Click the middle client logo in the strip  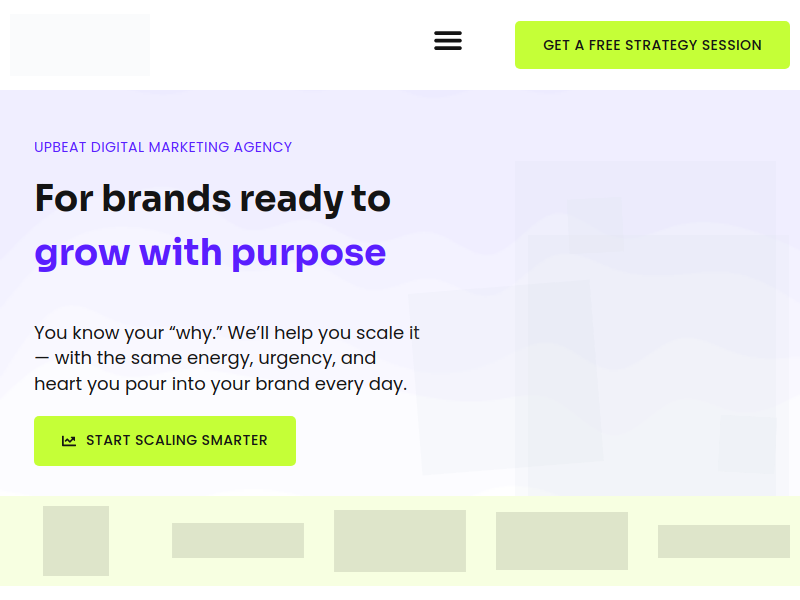click(x=400, y=541)
